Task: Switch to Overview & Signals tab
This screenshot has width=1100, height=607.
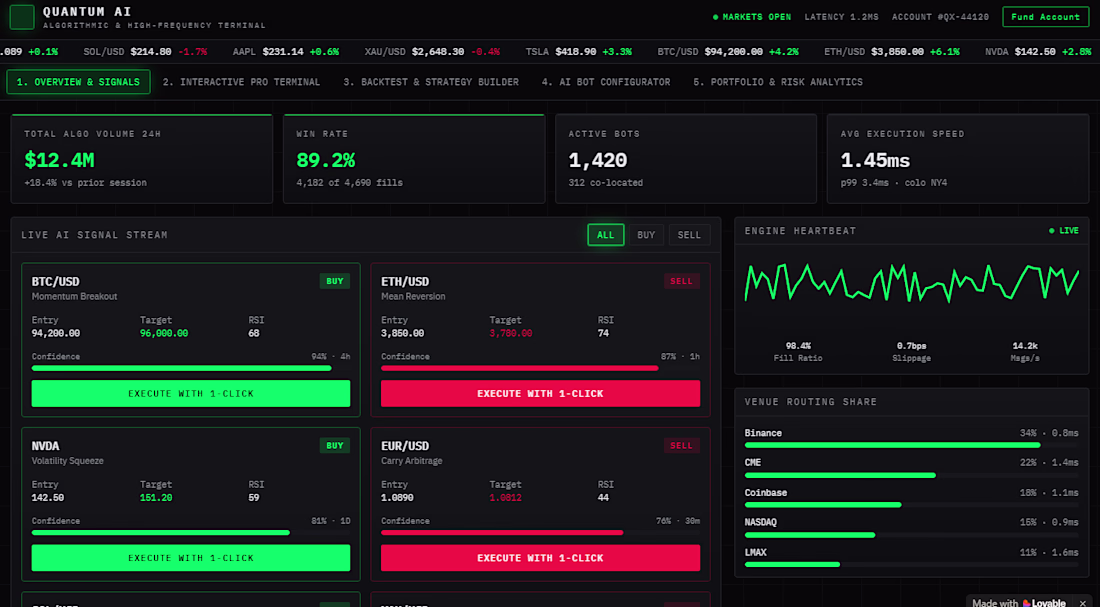Action: pyautogui.click(x=79, y=82)
